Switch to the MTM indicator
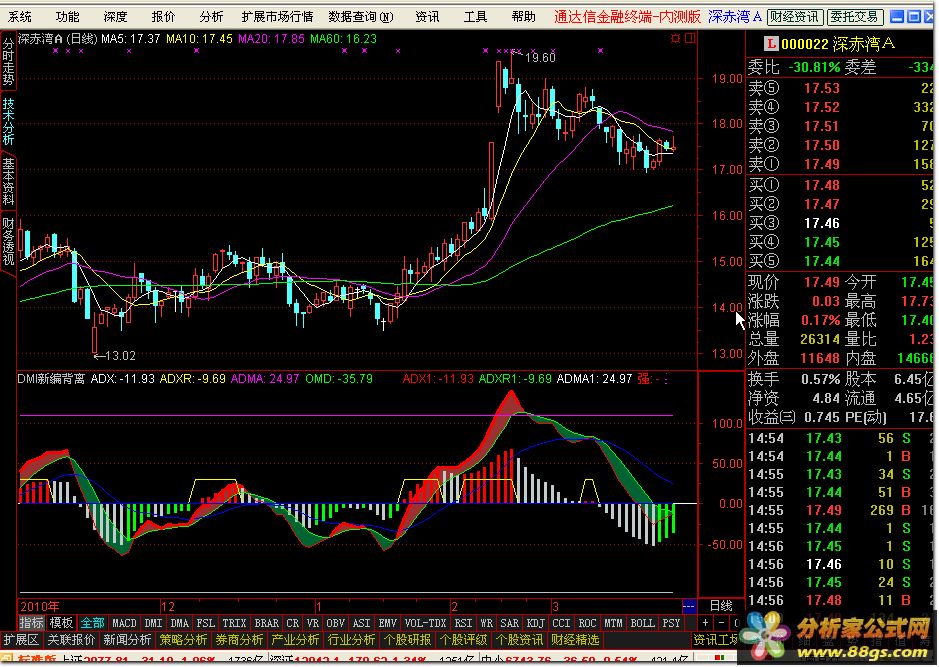 click(x=613, y=623)
